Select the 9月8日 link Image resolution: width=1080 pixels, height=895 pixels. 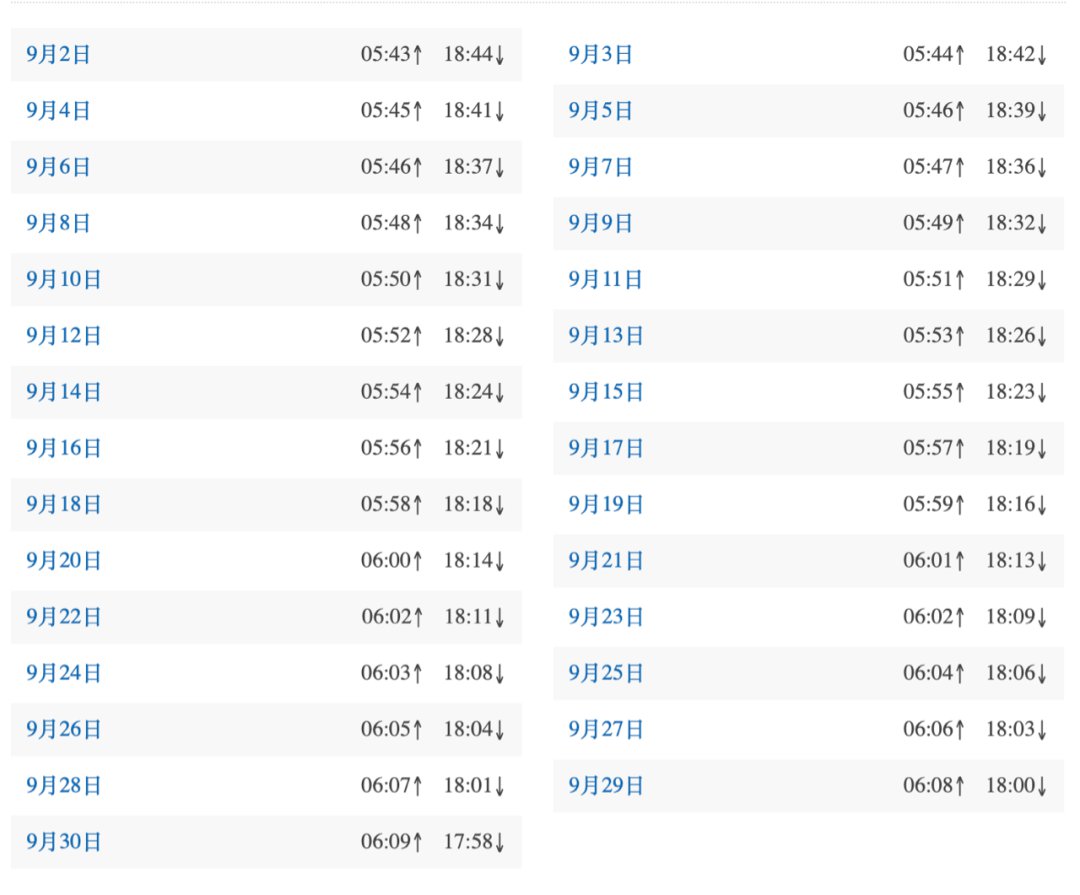coord(58,223)
